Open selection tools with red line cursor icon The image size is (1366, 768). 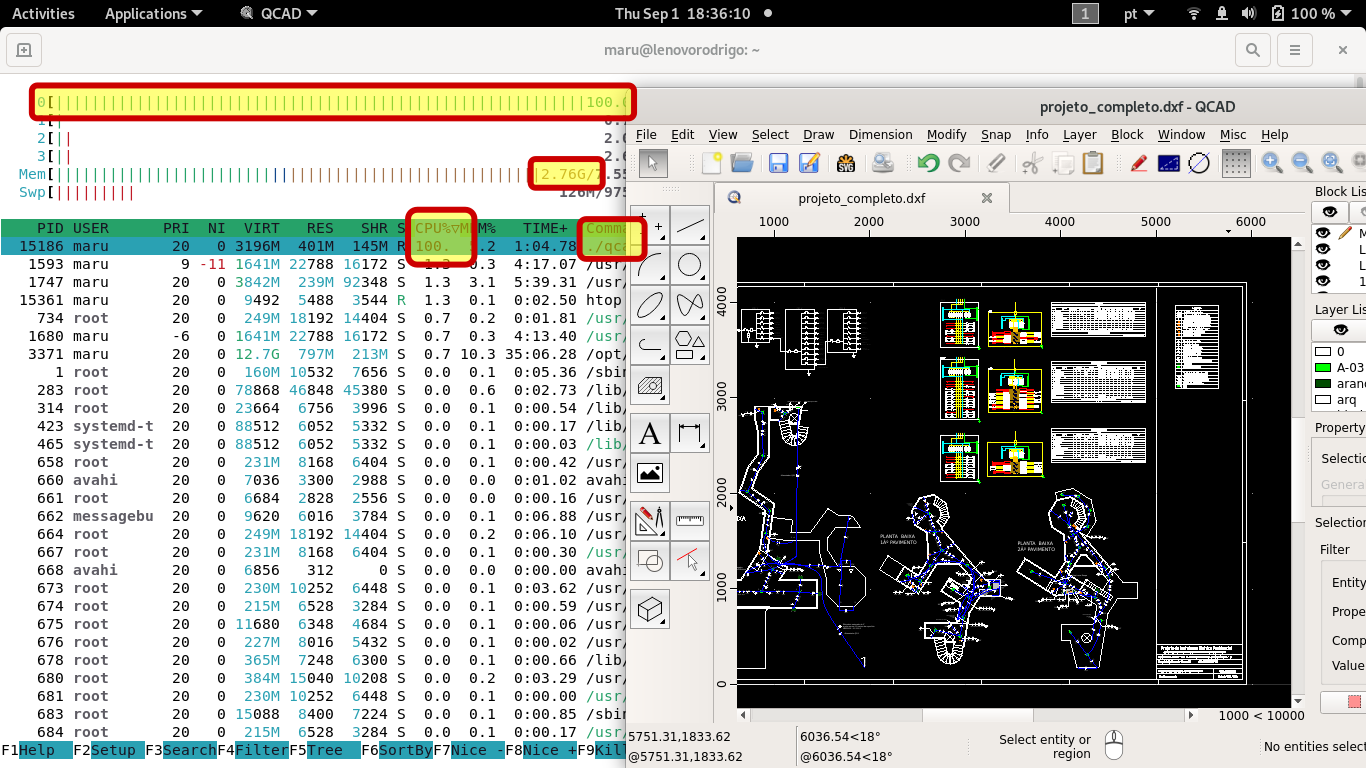690,561
